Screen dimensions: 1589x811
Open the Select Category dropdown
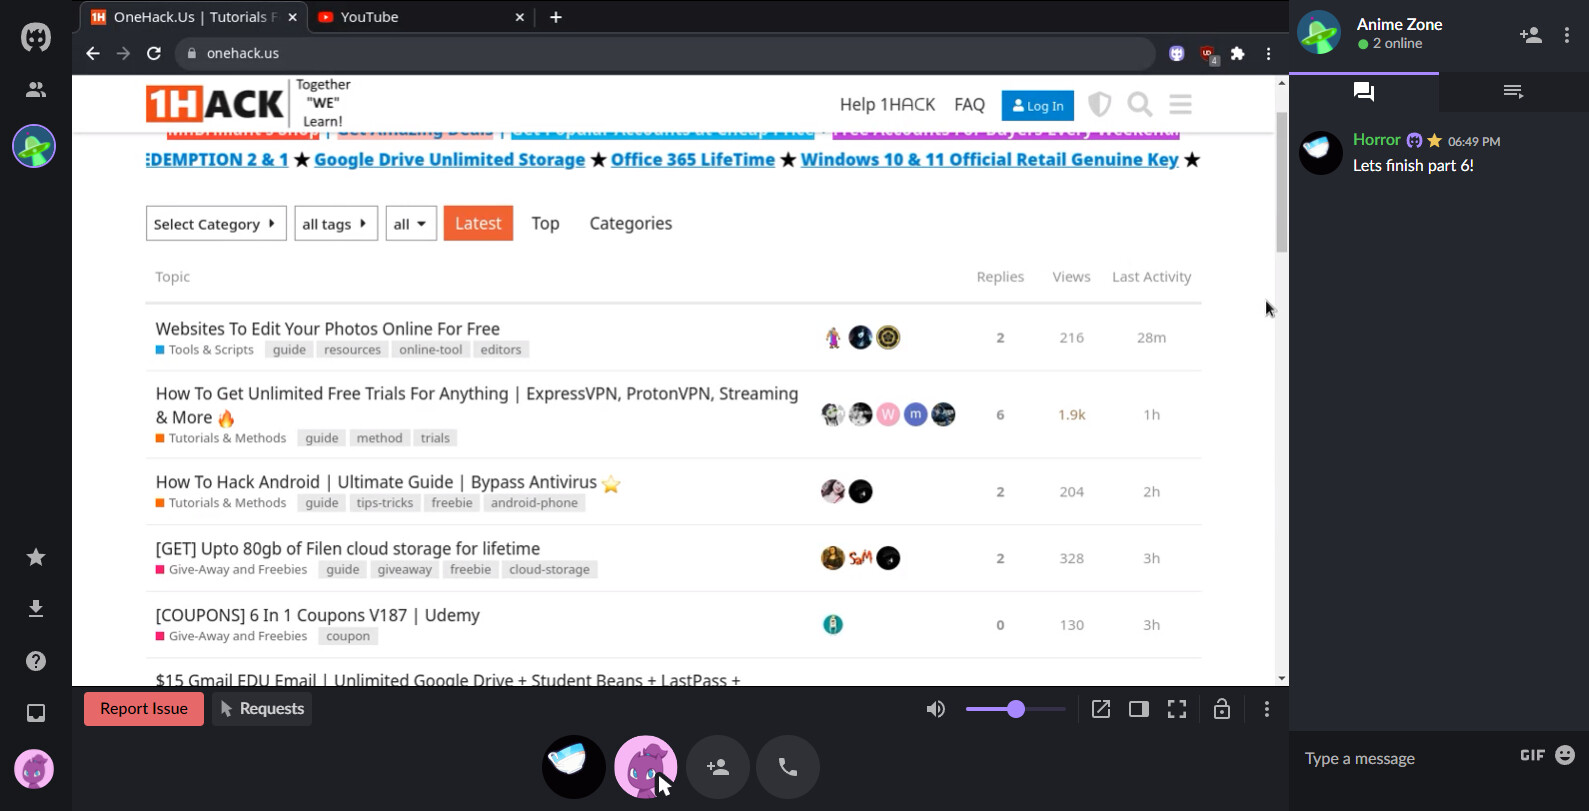216,224
